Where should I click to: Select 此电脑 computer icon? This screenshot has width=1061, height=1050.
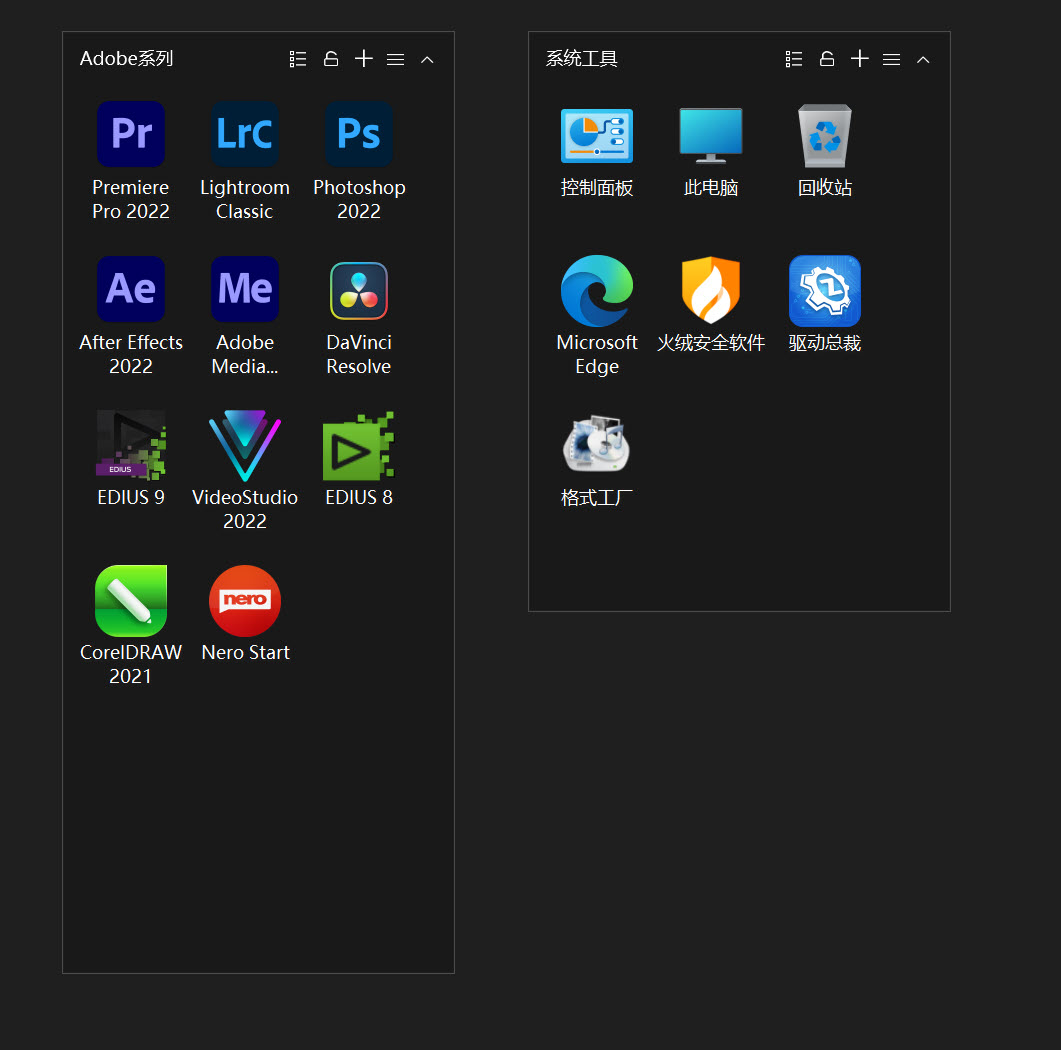pyautogui.click(x=710, y=135)
